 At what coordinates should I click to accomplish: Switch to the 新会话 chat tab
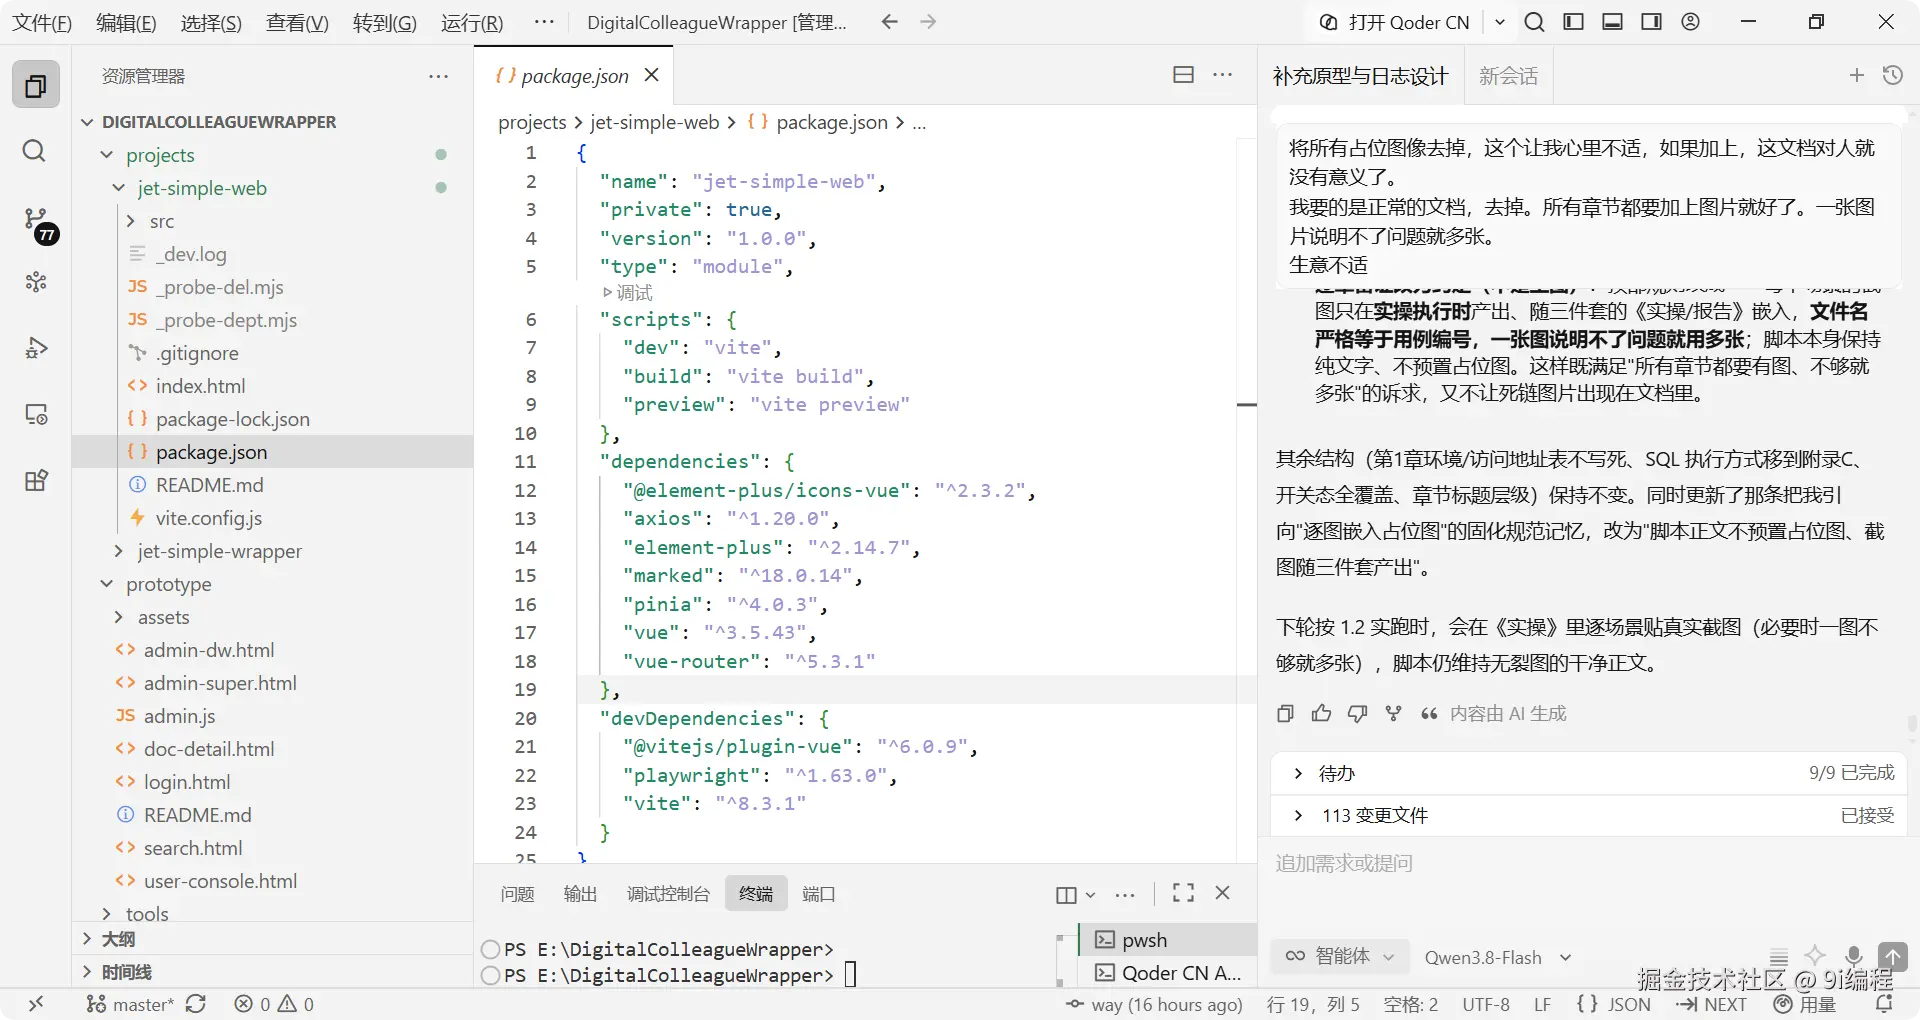(x=1508, y=76)
